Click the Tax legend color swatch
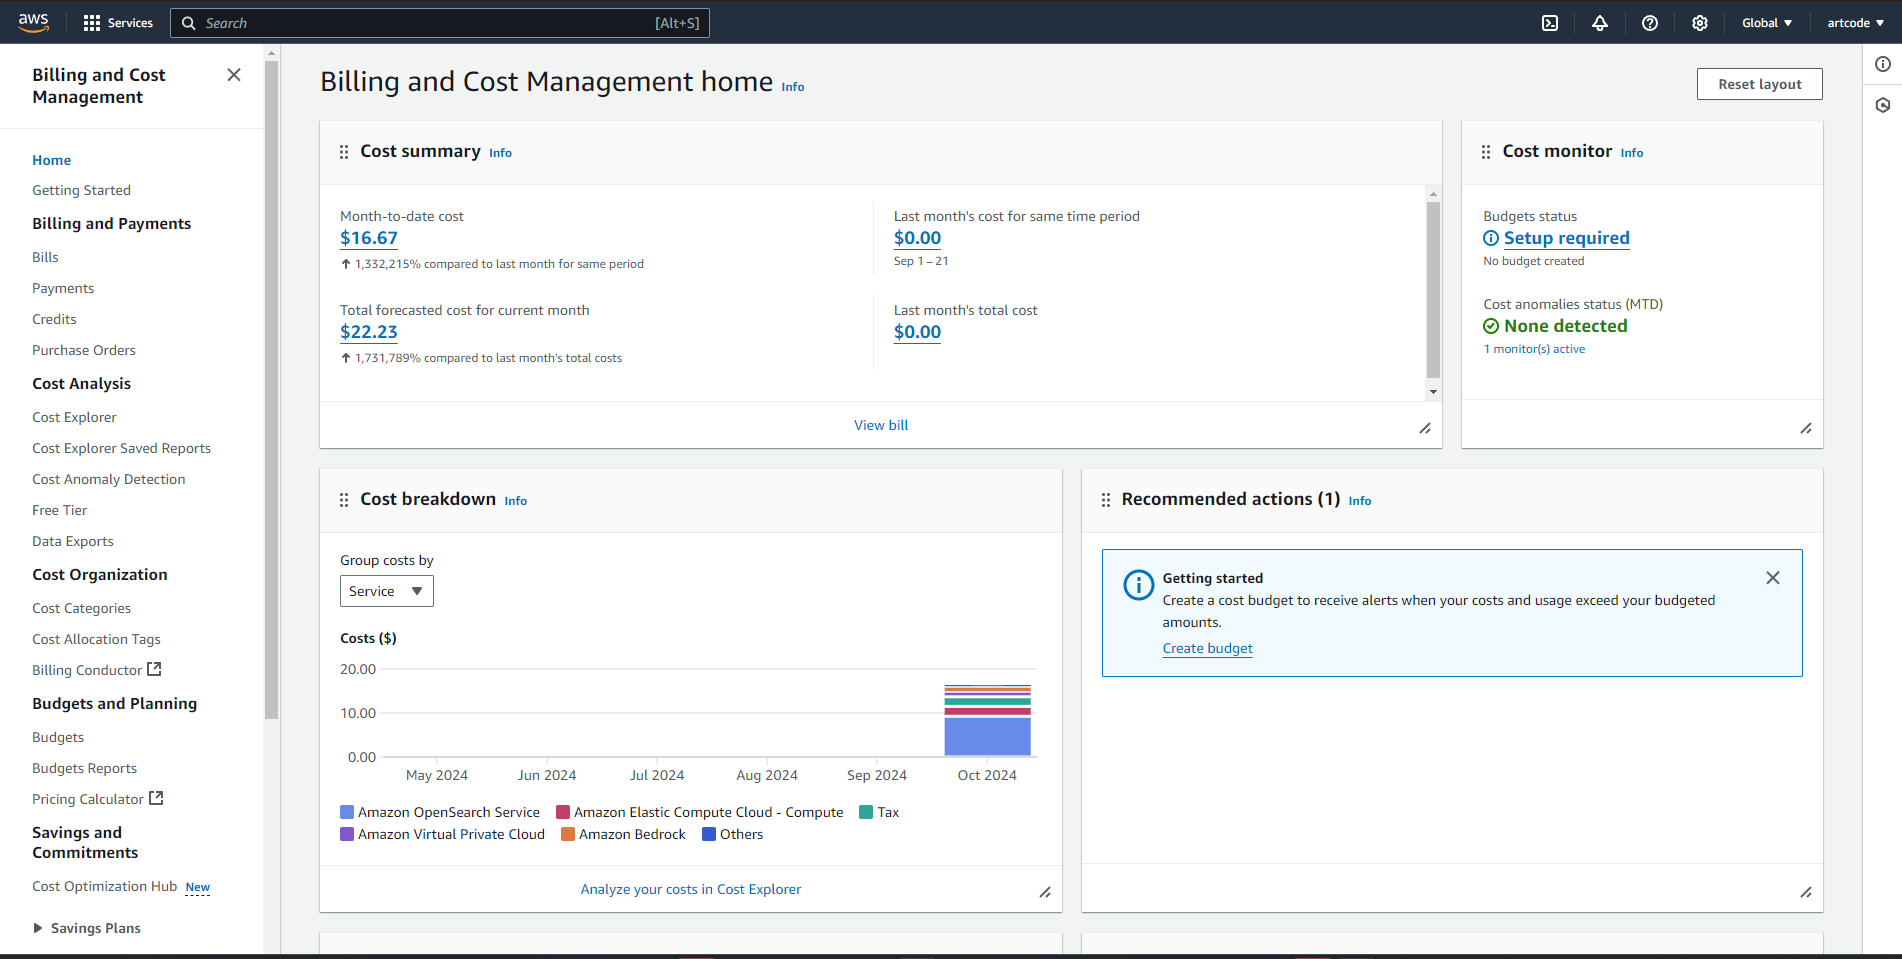Image resolution: width=1902 pixels, height=959 pixels. click(x=867, y=812)
